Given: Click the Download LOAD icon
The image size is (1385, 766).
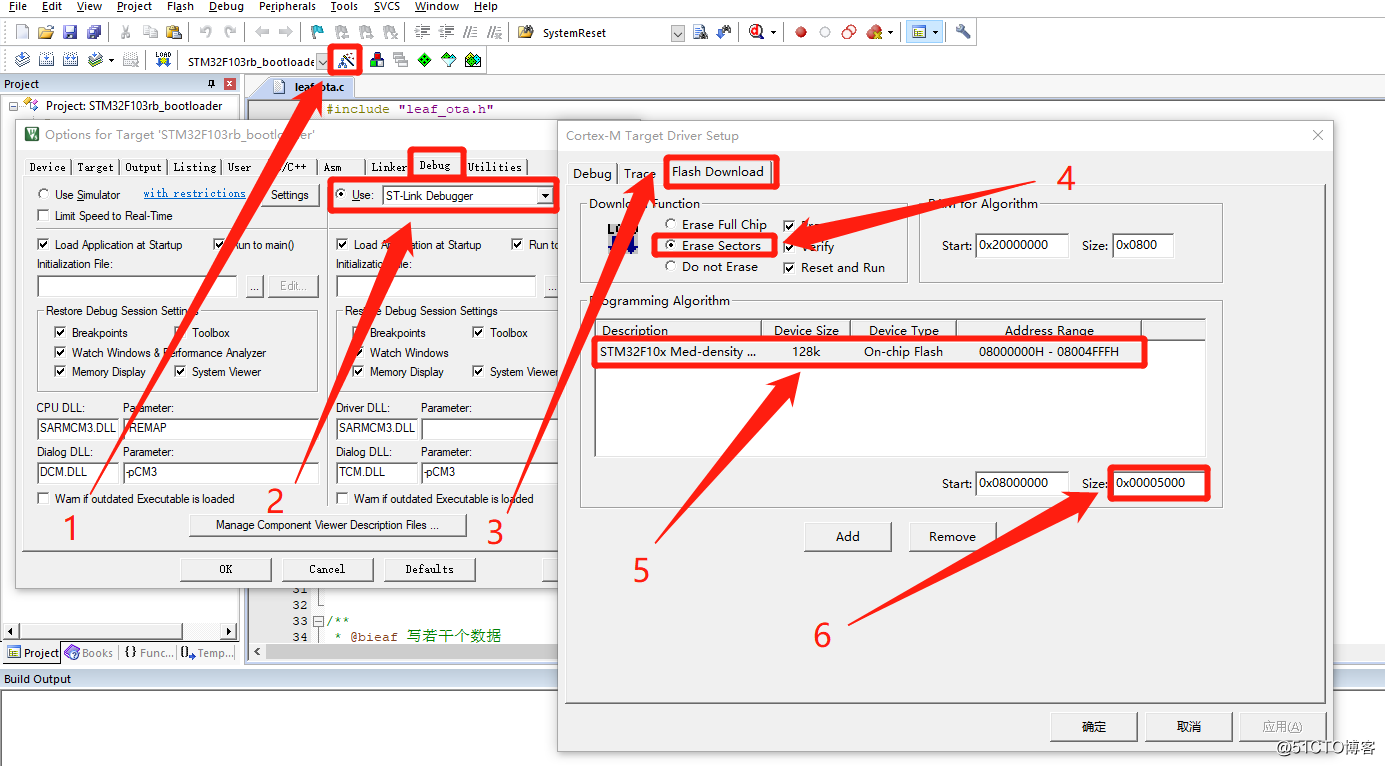Looking at the screenshot, I should [163, 60].
